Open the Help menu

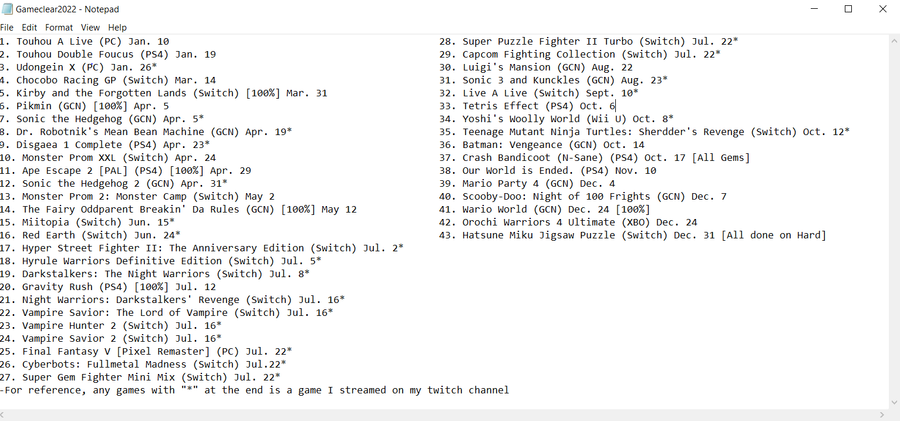[x=117, y=27]
